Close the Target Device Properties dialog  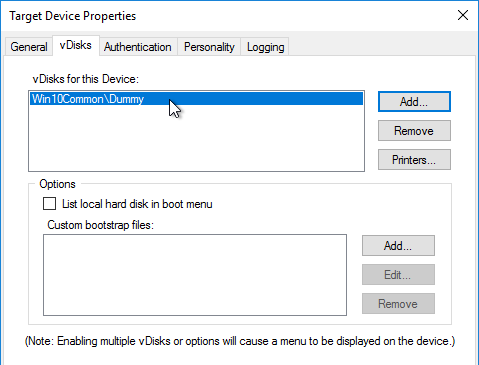click(463, 15)
